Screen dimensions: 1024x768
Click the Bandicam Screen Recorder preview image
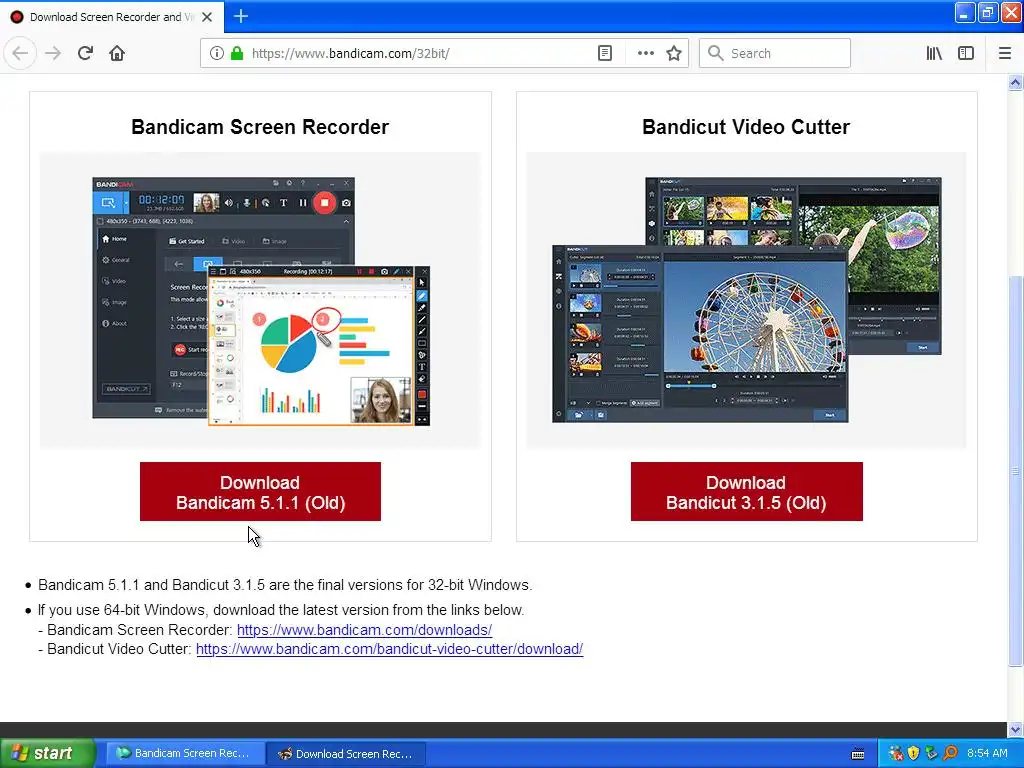[x=261, y=301]
